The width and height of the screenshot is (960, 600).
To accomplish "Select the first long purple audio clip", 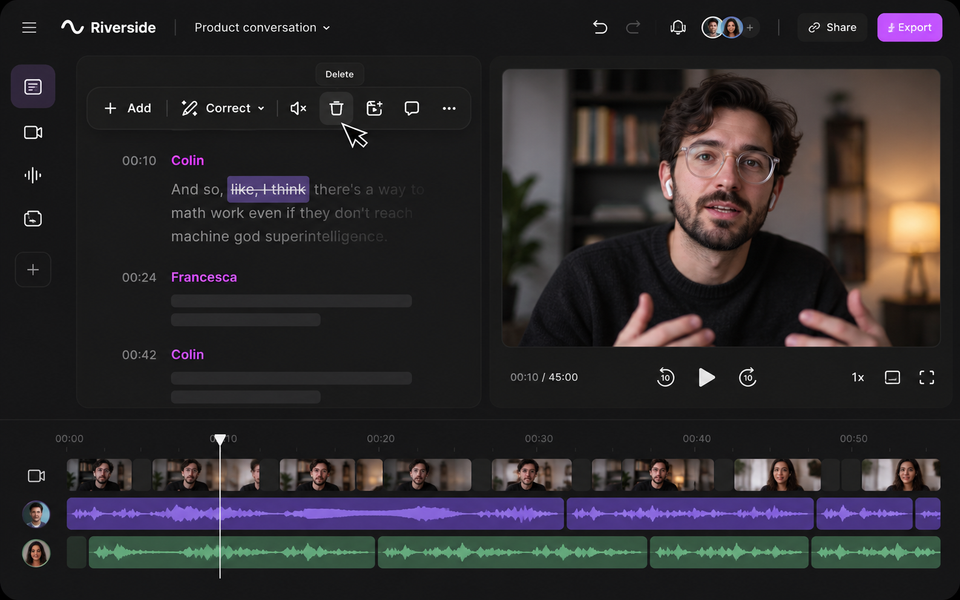I will point(315,514).
